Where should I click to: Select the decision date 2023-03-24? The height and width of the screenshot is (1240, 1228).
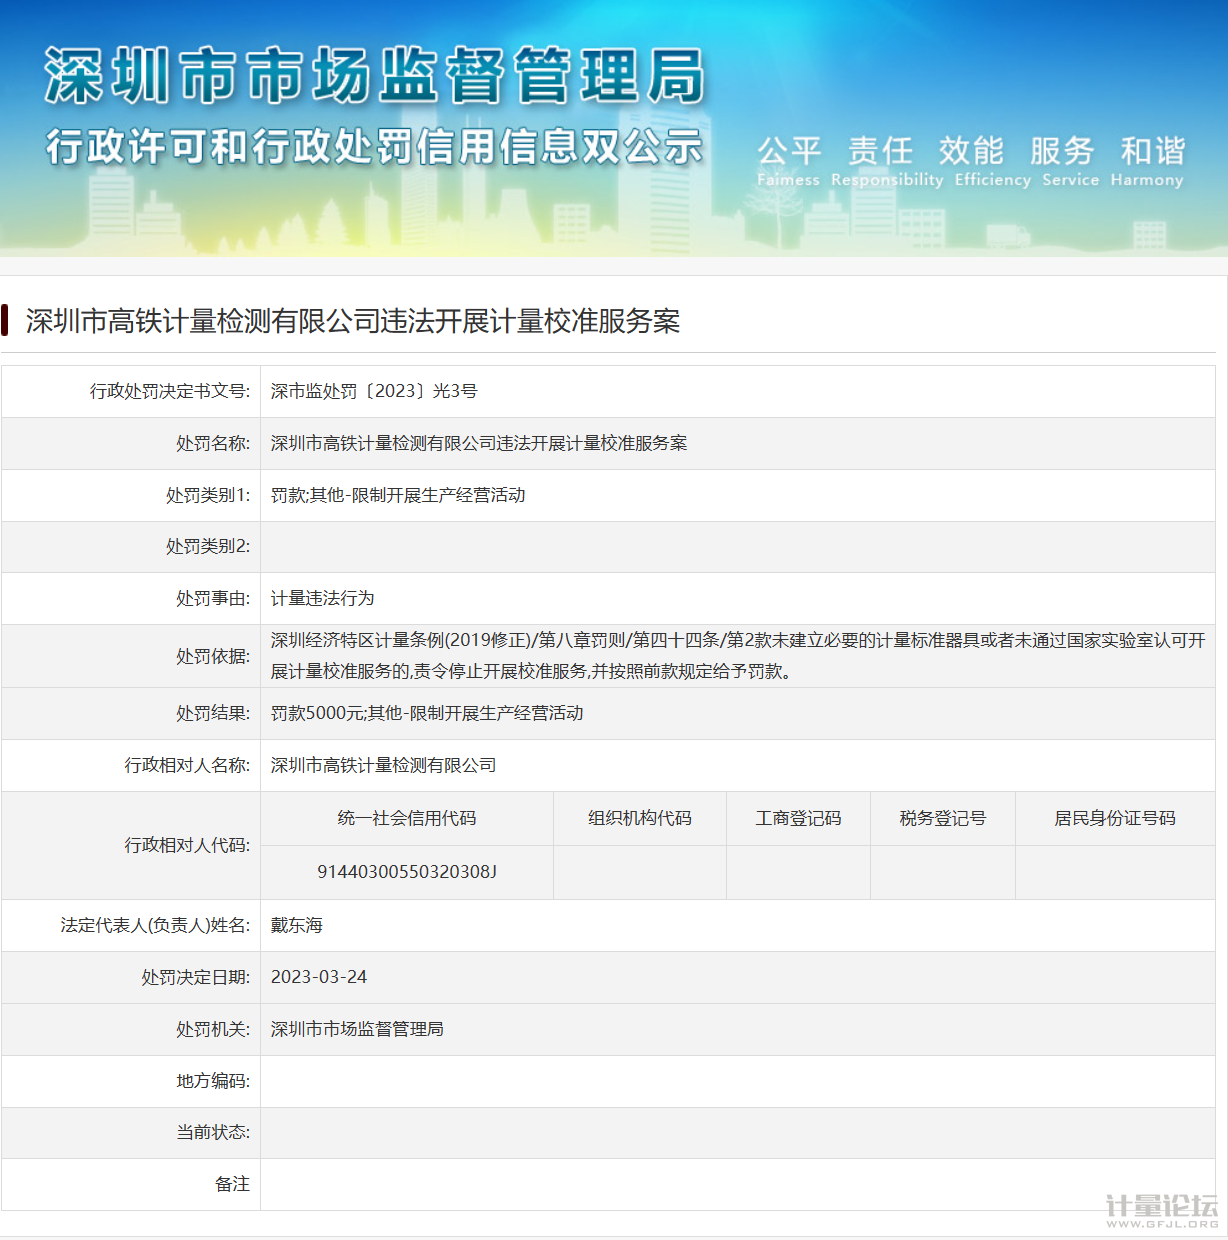pyautogui.click(x=319, y=977)
